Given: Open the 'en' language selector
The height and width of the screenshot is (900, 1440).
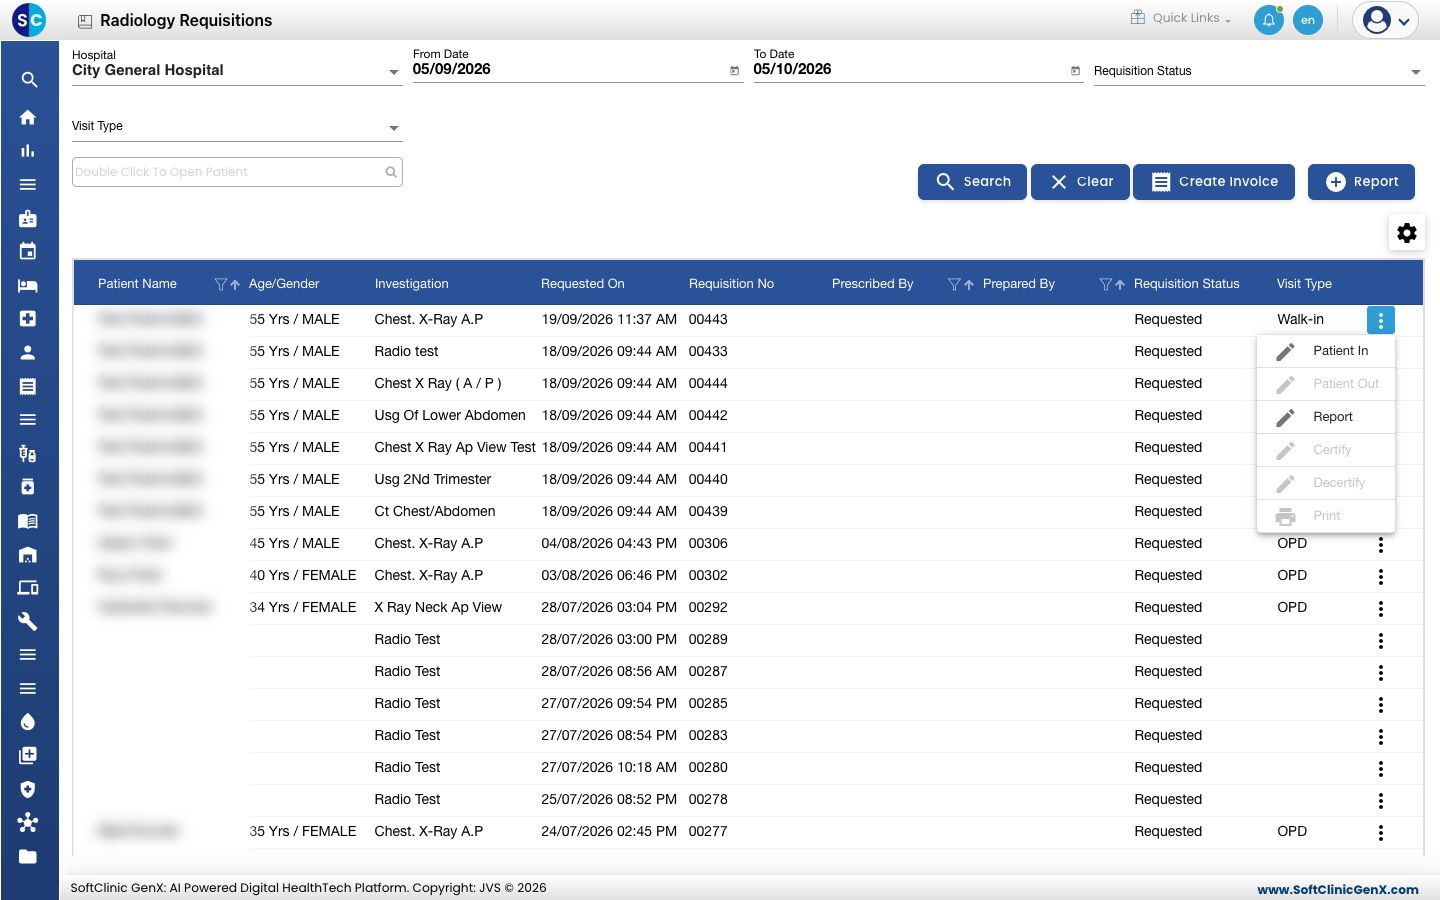Looking at the screenshot, I should tap(1308, 20).
